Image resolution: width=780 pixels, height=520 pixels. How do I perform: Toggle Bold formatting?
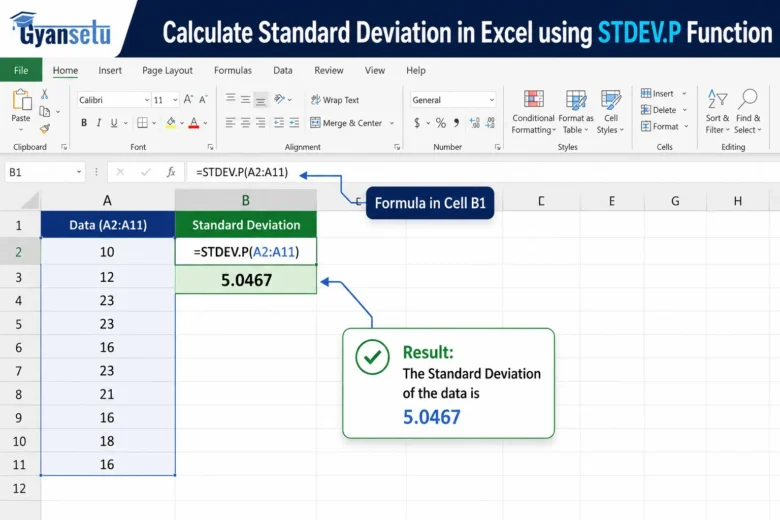pos(84,123)
